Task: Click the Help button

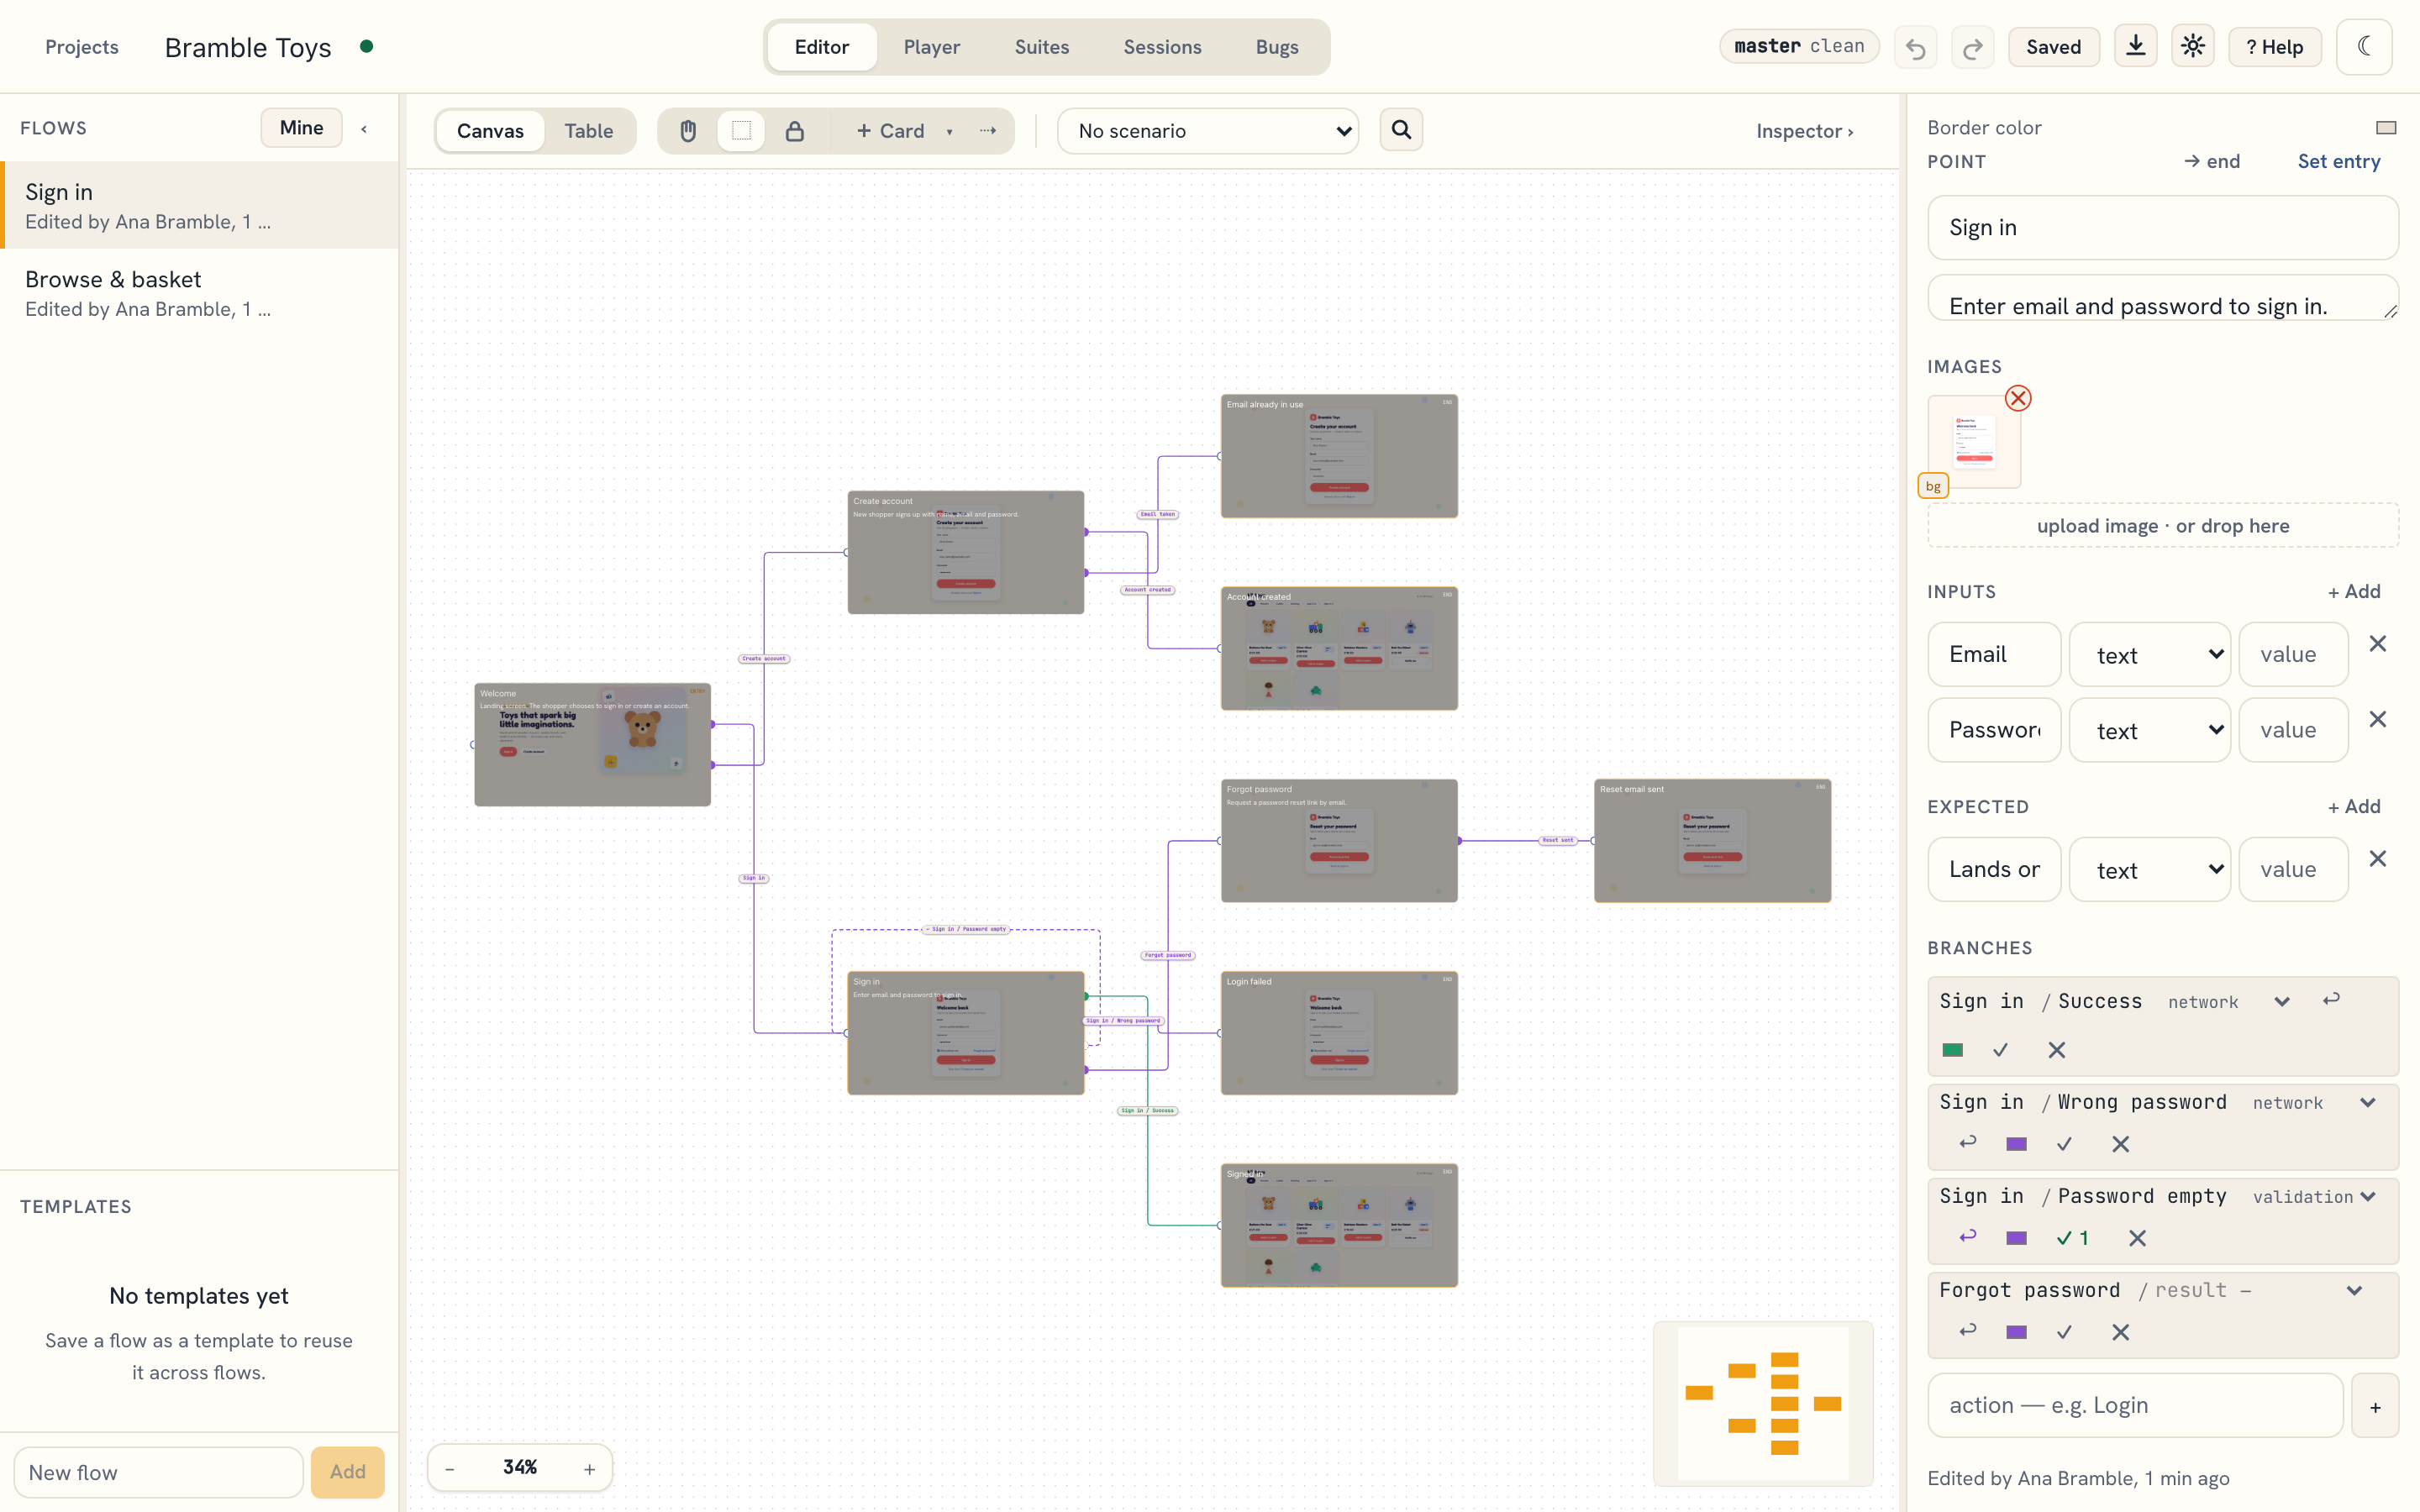Action: point(2274,47)
